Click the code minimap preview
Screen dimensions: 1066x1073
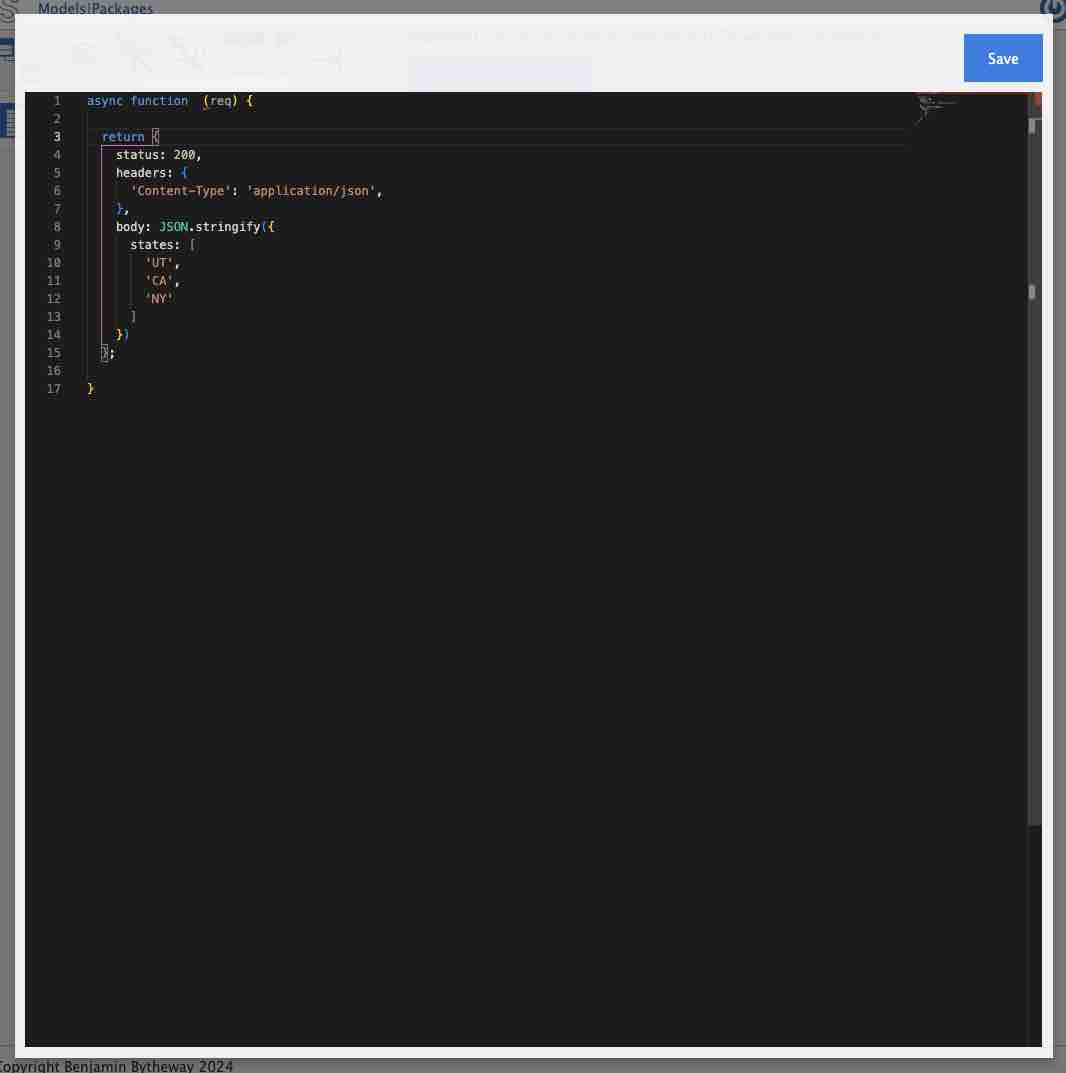click(x=936, y=107)
